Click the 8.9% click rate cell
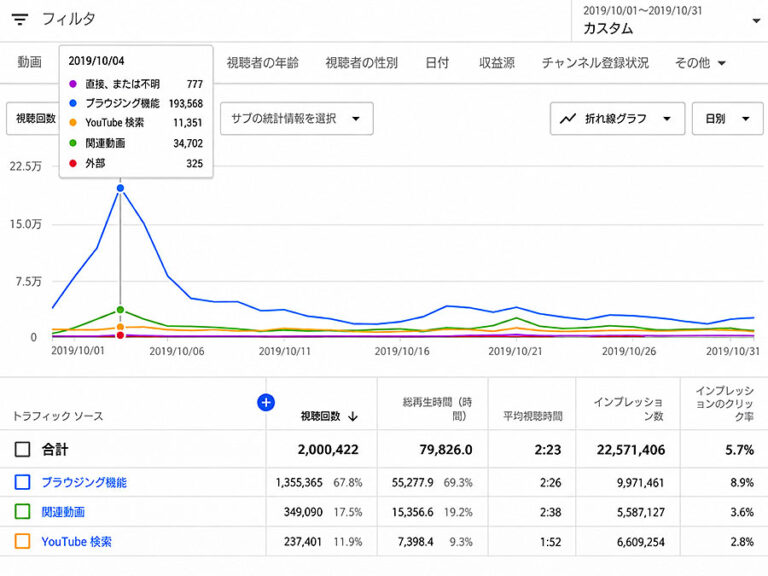Viewport: 768px width, 576px height. tap(742, 482)
